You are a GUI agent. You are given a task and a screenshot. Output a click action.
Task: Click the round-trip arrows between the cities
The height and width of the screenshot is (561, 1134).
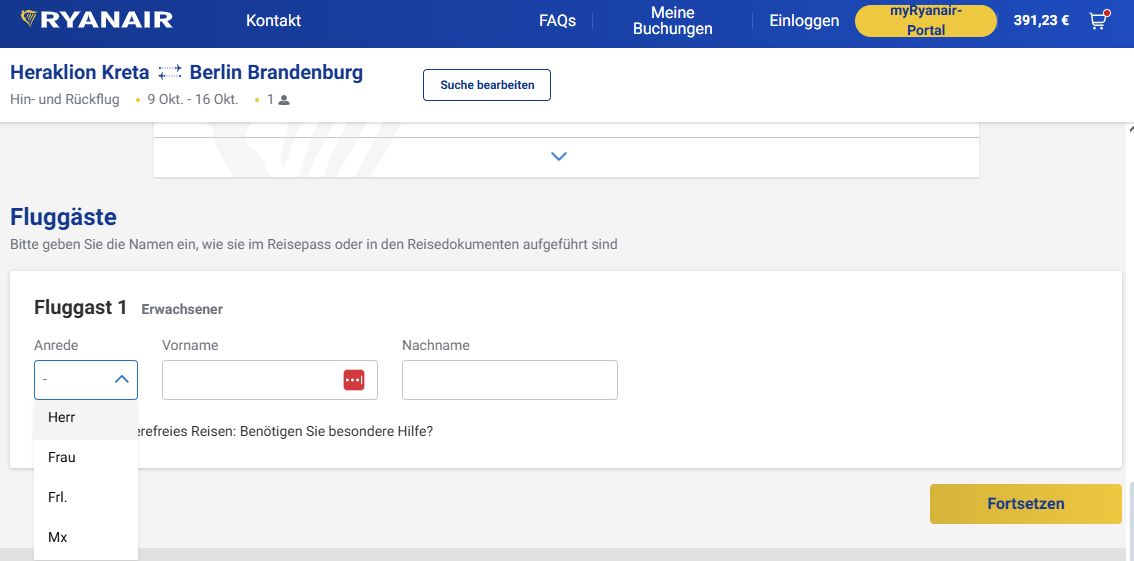pyautogui.click(x=169, y=72)
